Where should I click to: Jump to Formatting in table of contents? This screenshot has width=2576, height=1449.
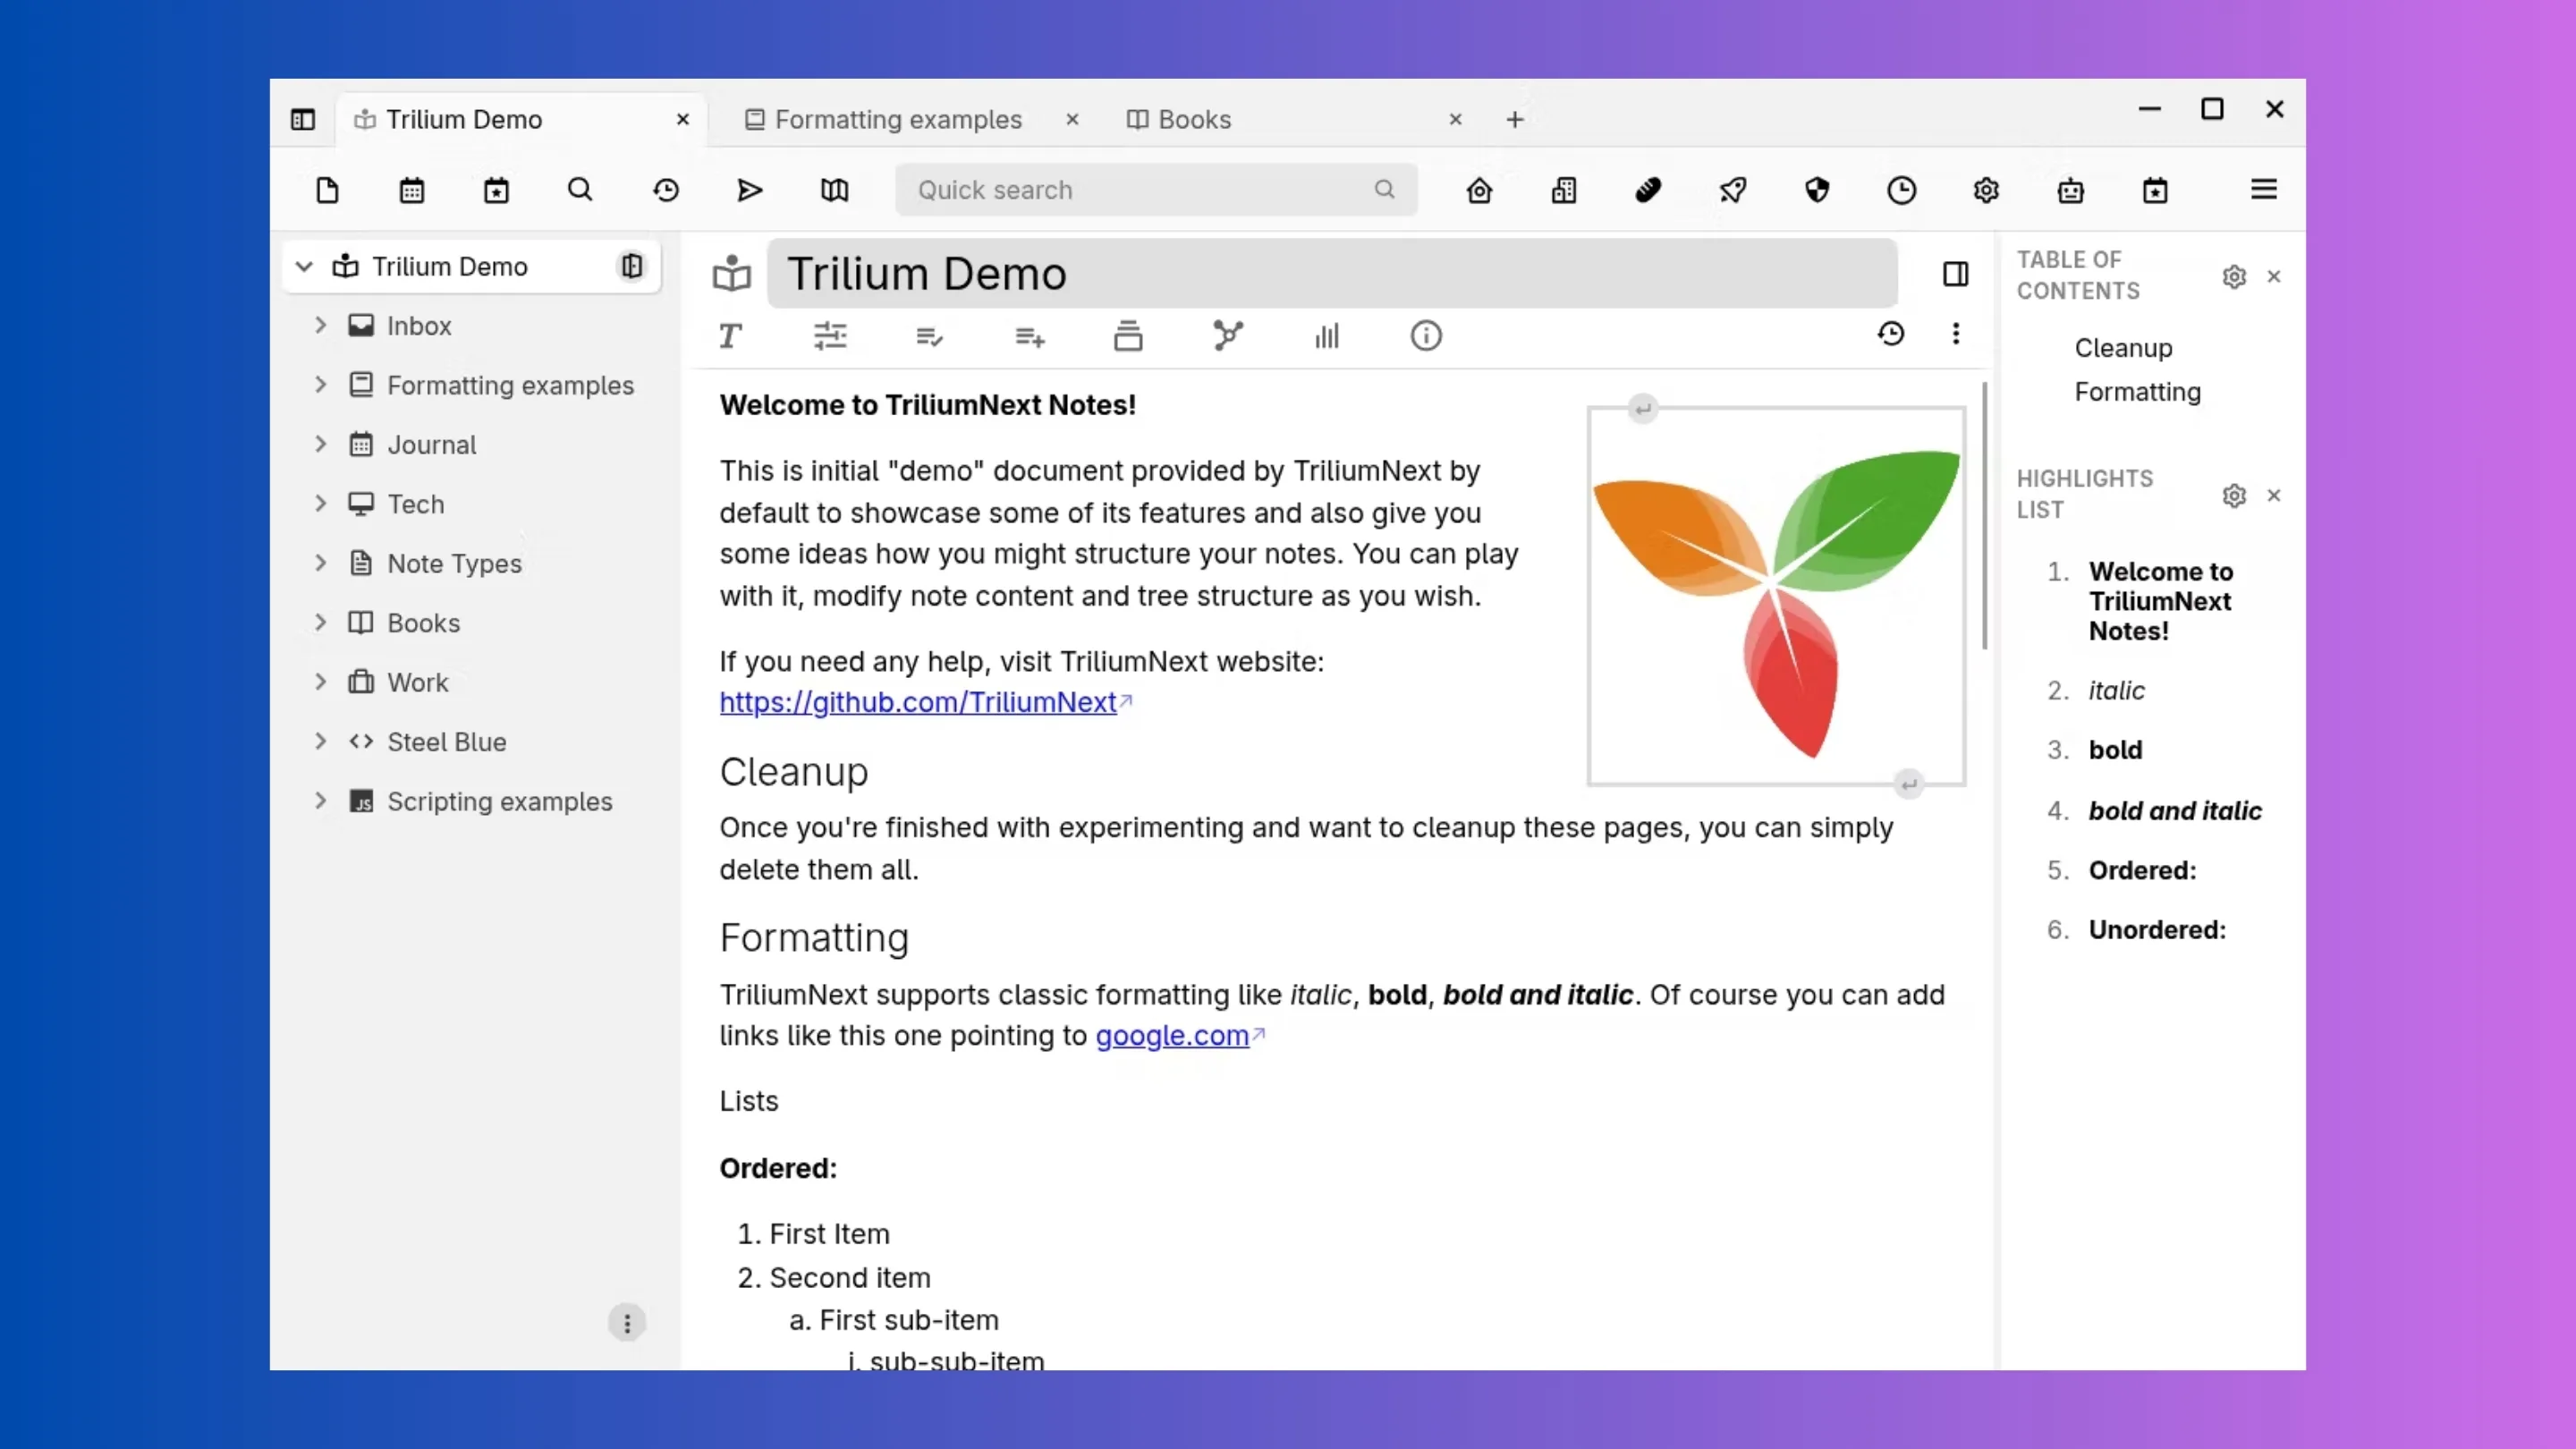click(x=2137, y=392)
